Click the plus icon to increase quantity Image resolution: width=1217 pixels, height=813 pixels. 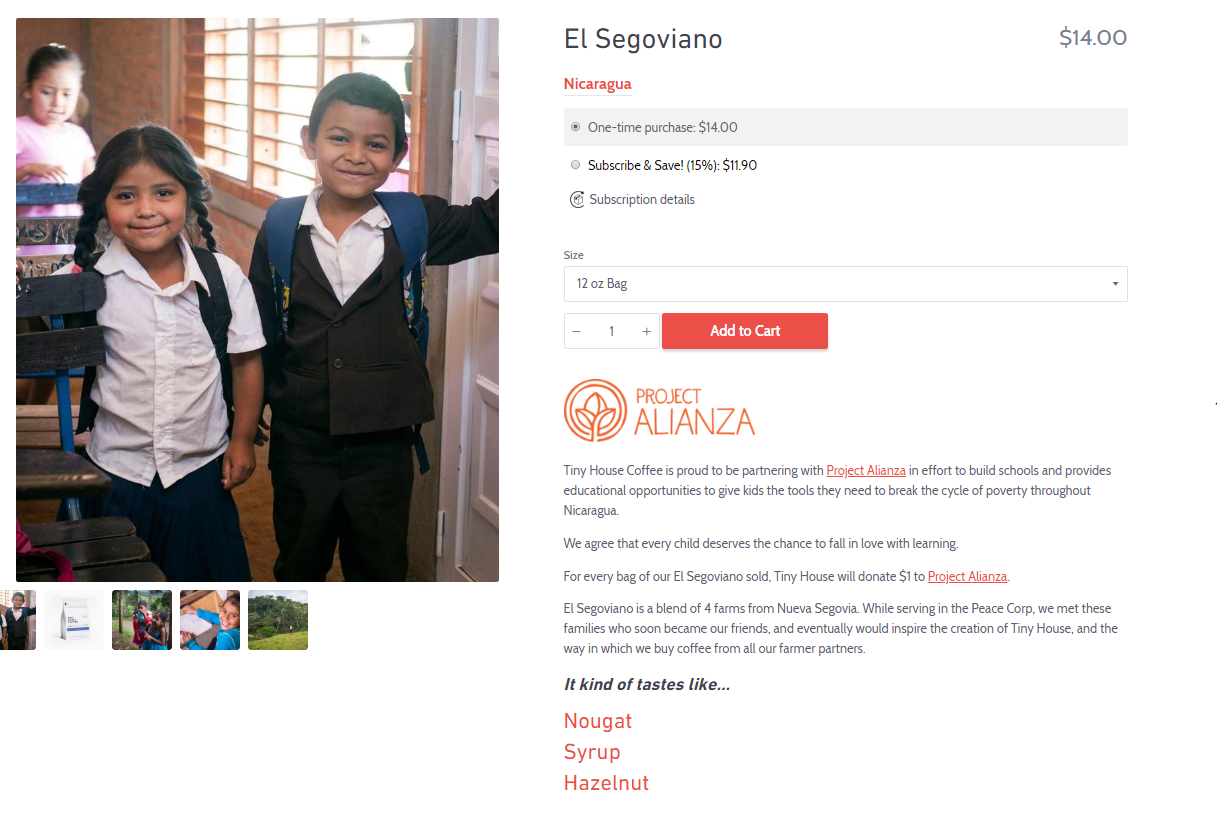pos(647,331)
